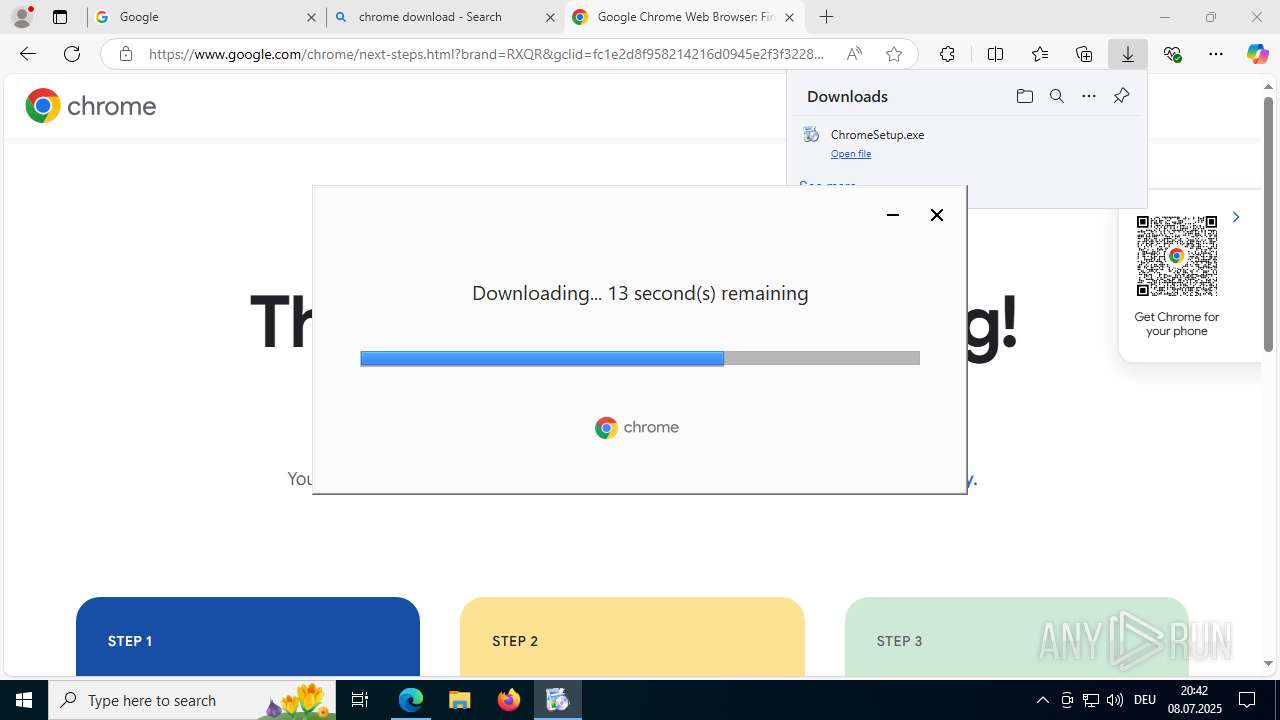
Task: Close the Google tab
Action: coord(311,17)
